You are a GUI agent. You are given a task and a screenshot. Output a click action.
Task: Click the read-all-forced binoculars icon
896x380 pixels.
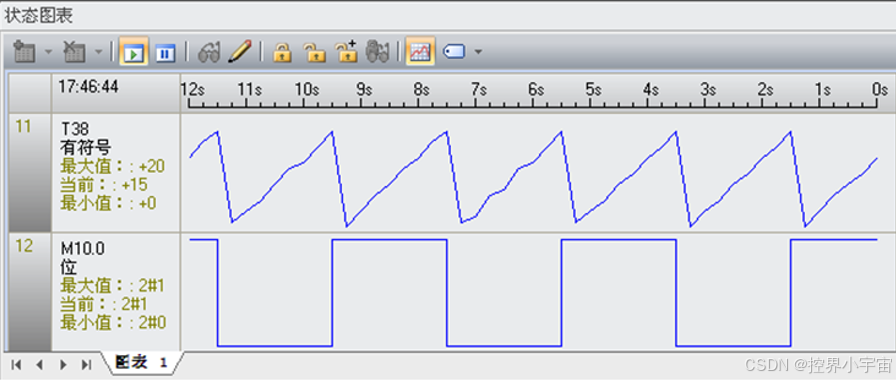pyautogui.click(x=378, y=52)
